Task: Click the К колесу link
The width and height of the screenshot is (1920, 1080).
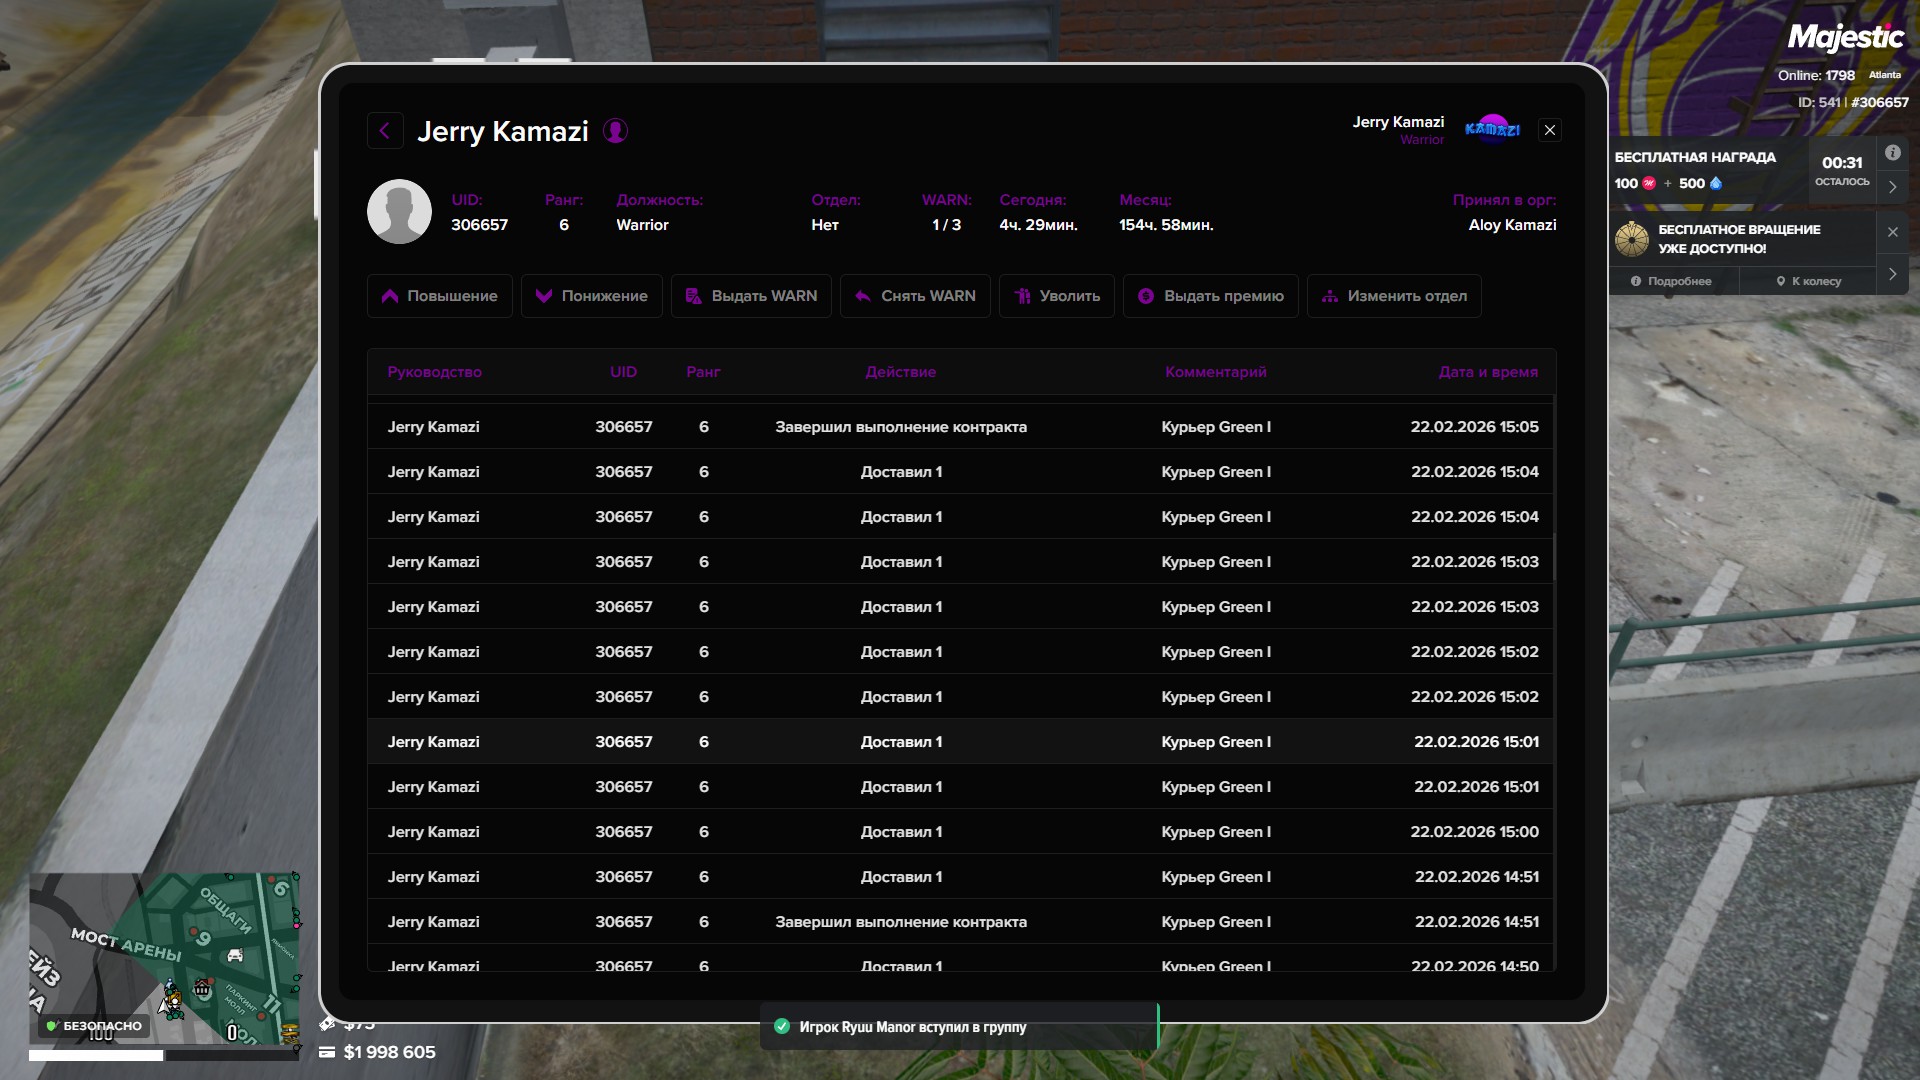Action: pos(1808,281)
